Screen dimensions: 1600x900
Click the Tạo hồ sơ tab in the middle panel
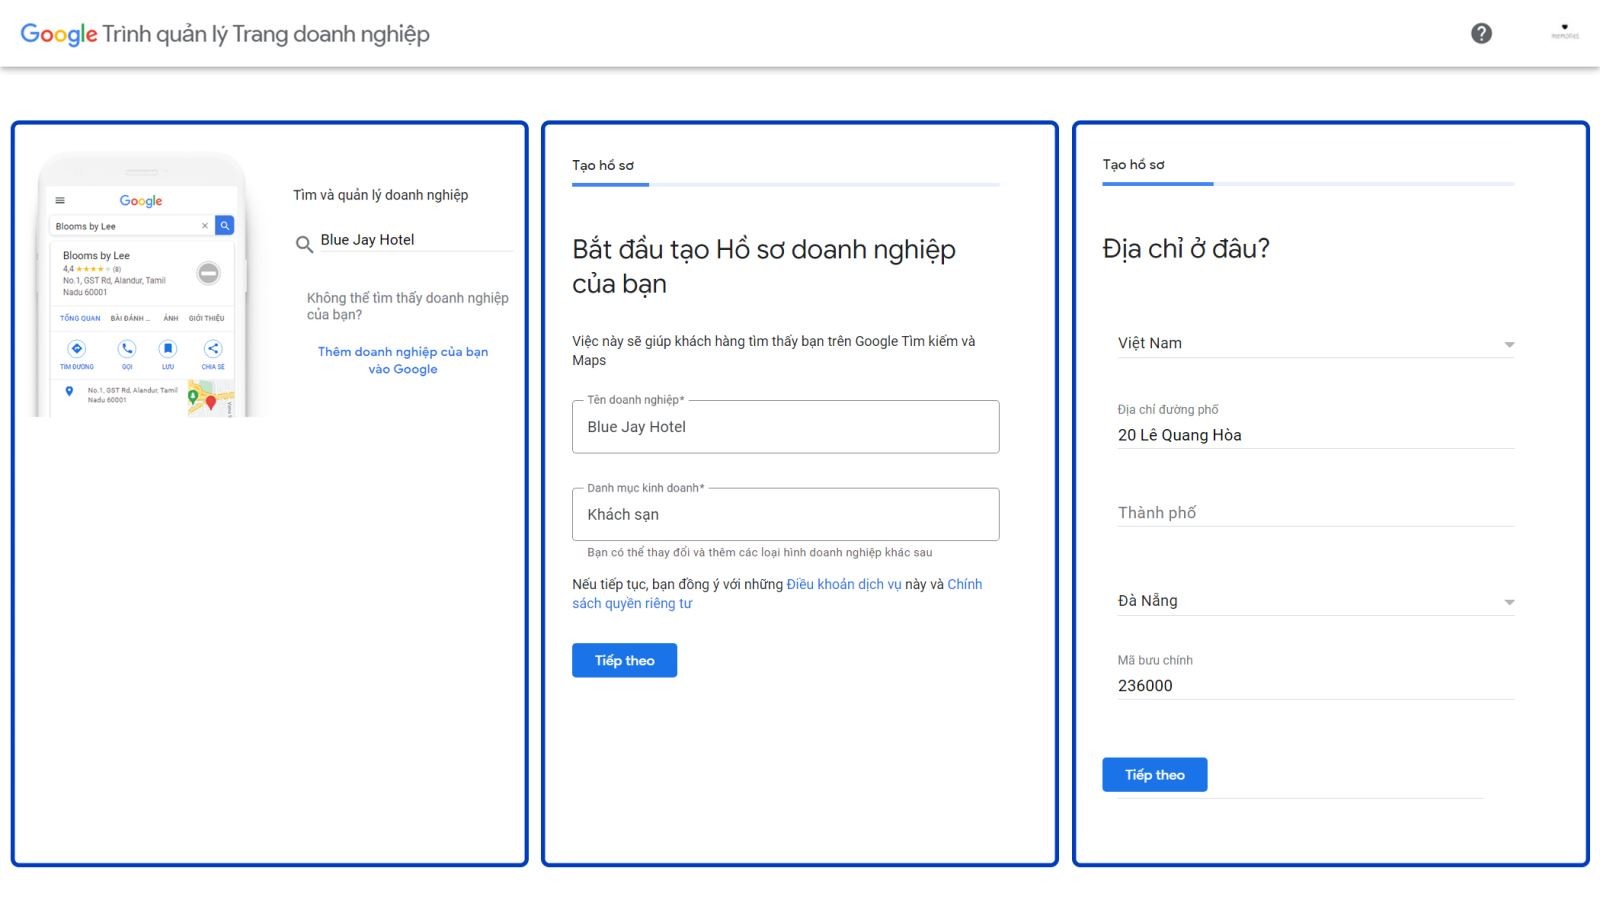(603, 166)
